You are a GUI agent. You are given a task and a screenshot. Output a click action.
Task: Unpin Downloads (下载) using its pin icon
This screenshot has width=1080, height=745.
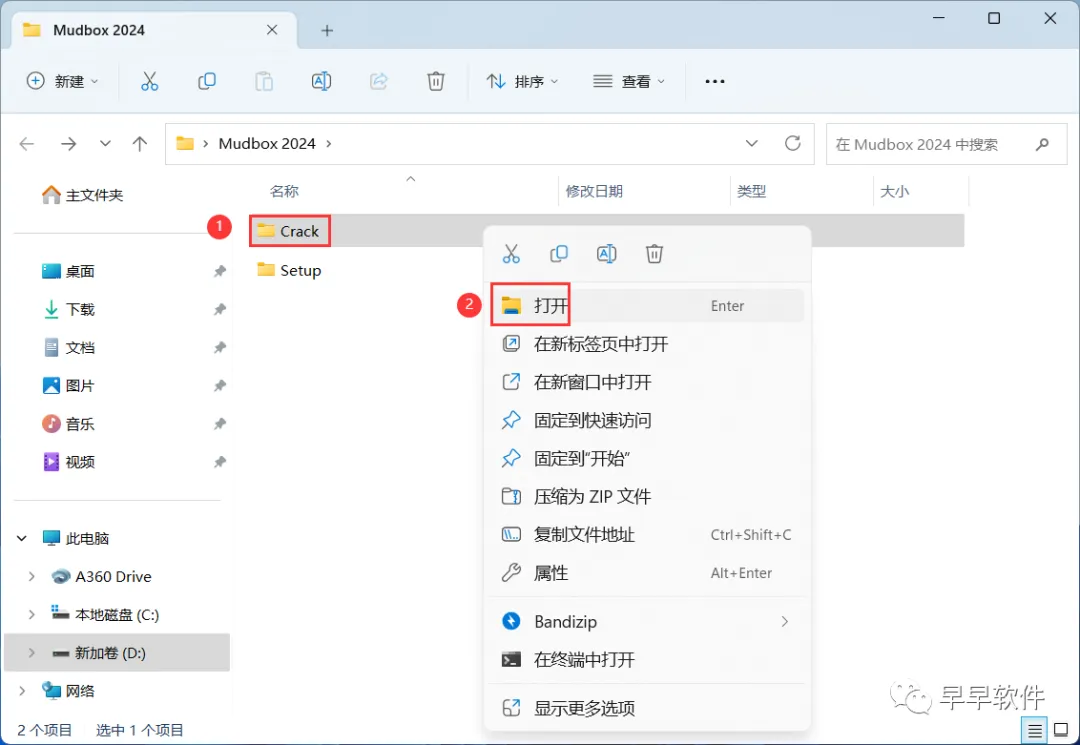(x=220, y=309)
